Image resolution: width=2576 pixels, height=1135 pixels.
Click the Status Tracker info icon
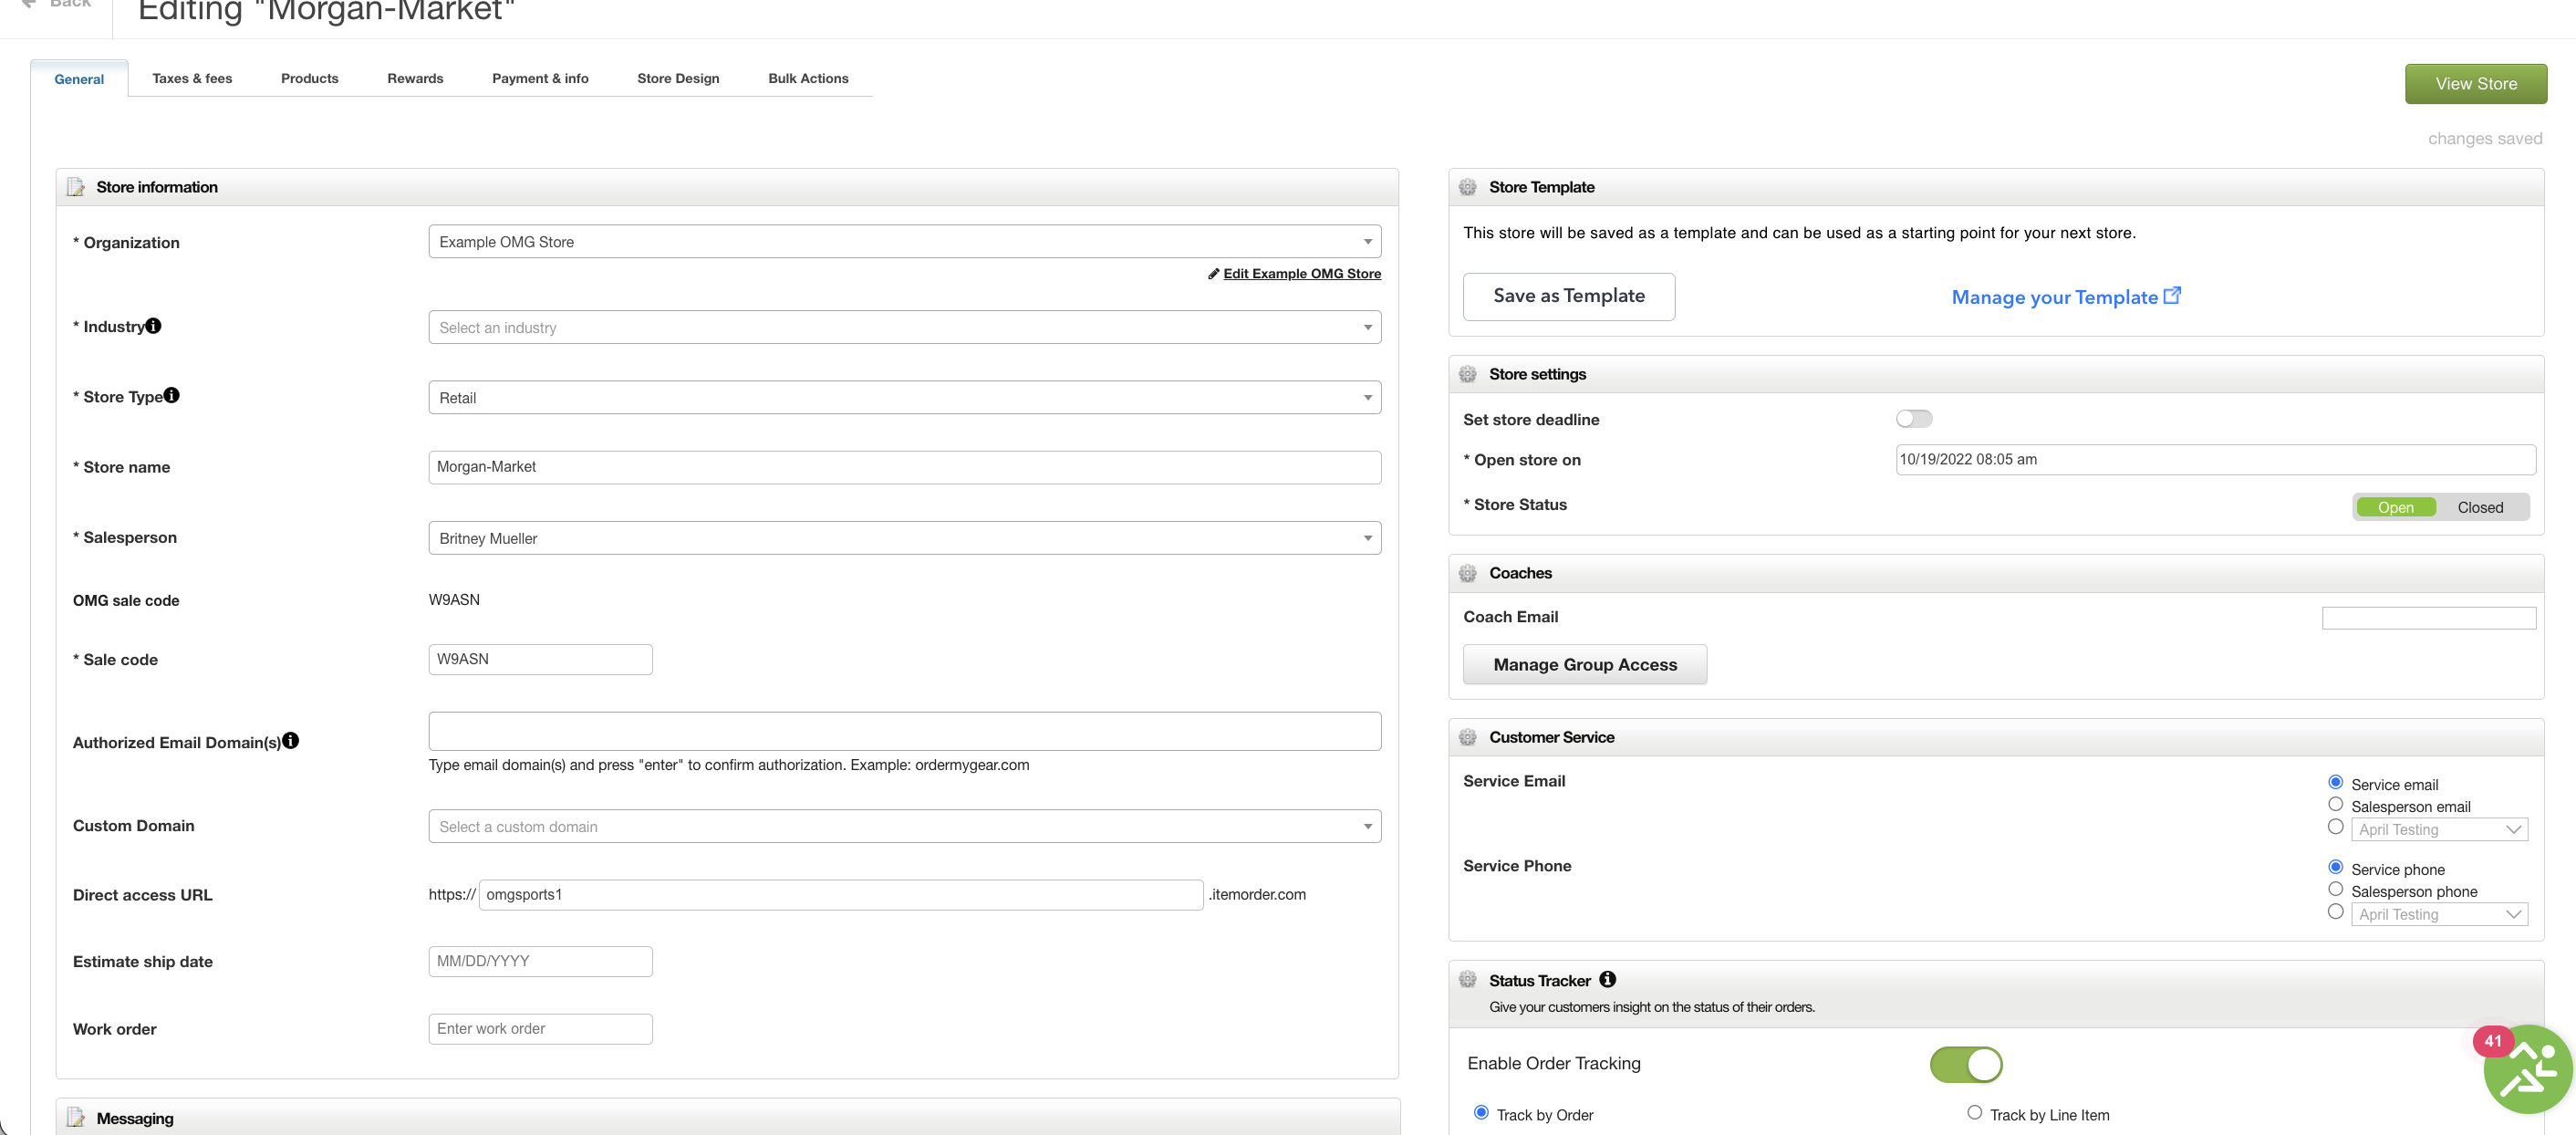point(1607,979)
